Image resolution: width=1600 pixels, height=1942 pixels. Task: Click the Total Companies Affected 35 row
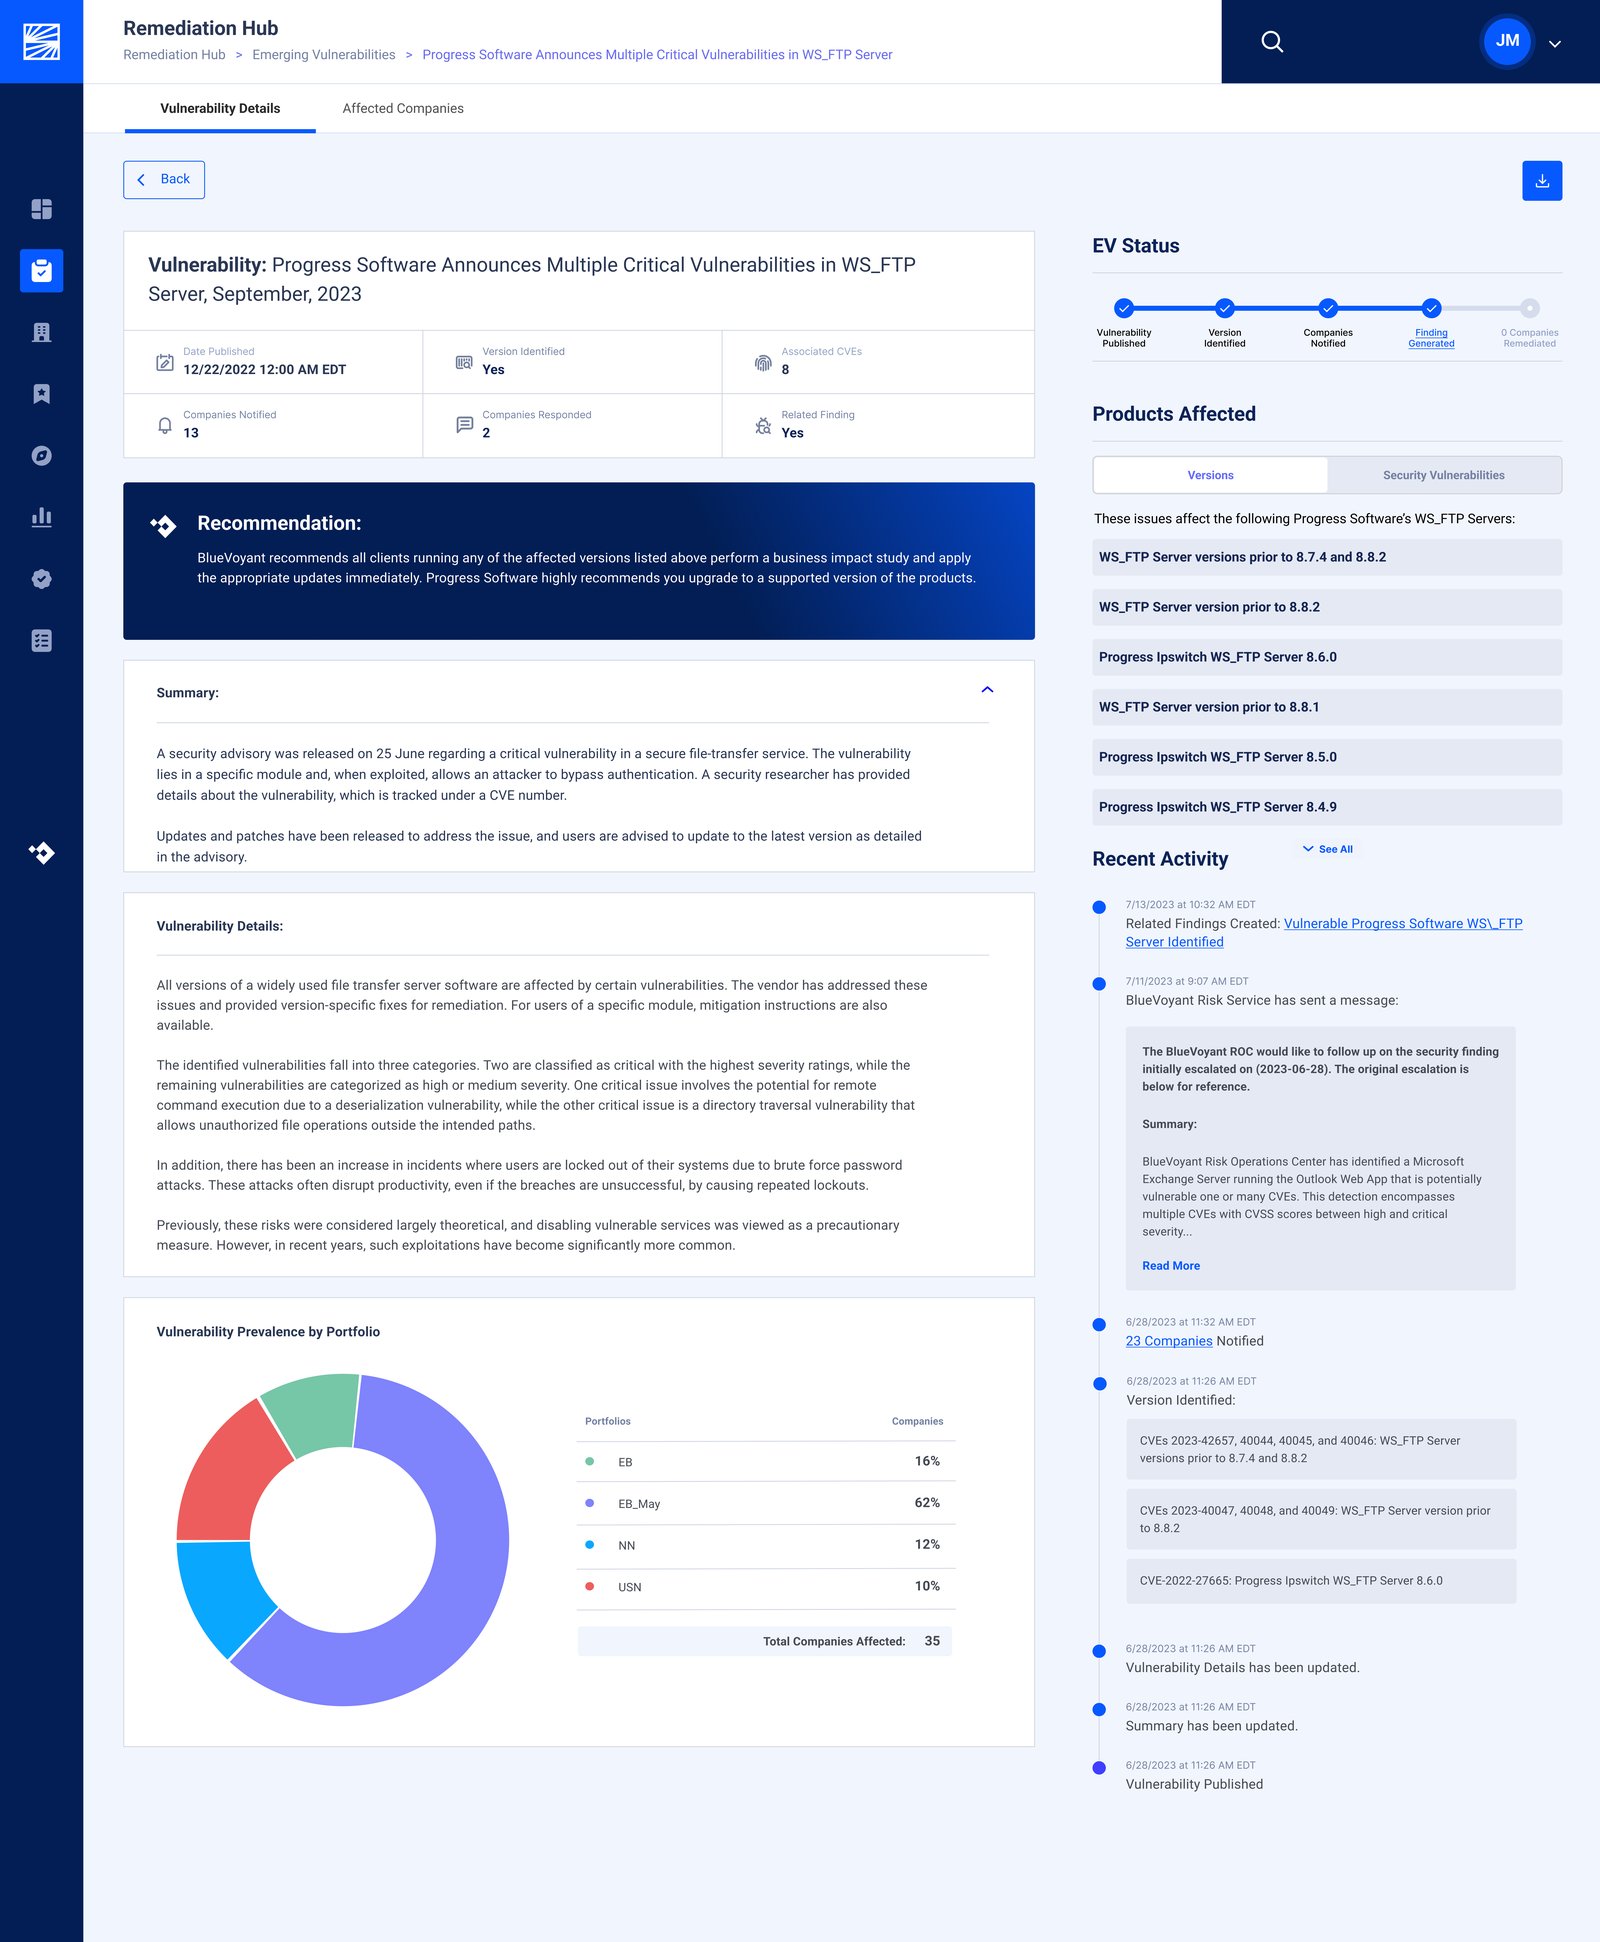point(765,1641)
